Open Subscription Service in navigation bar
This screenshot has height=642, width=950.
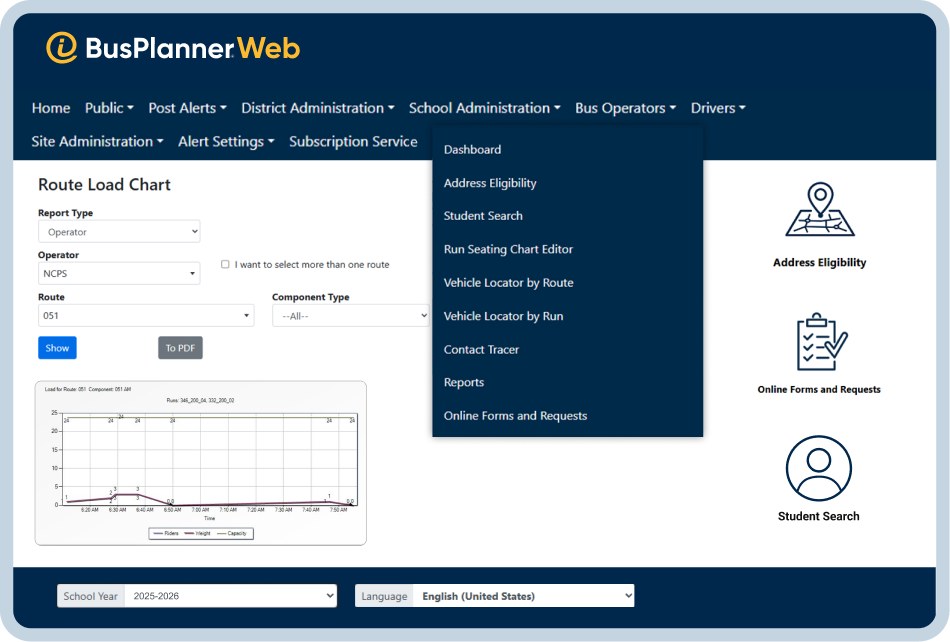(x=353, y=141)
